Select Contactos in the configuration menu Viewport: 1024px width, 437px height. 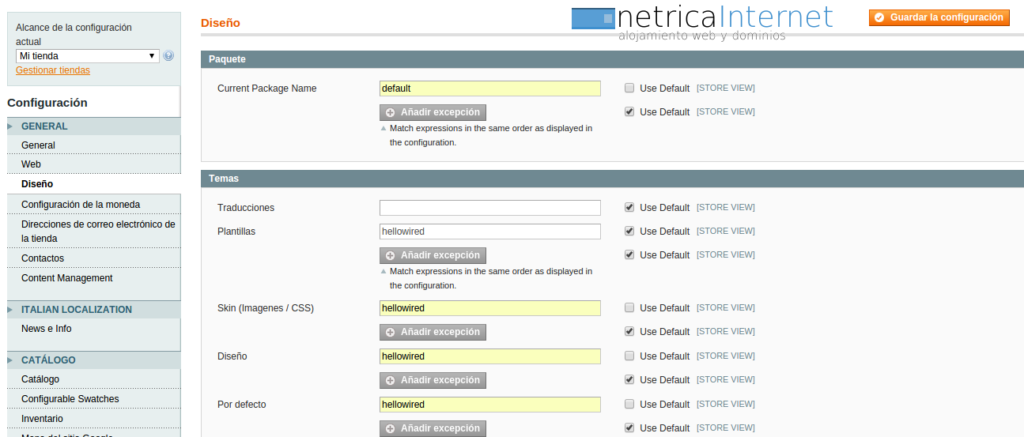[x=42, y=258]
